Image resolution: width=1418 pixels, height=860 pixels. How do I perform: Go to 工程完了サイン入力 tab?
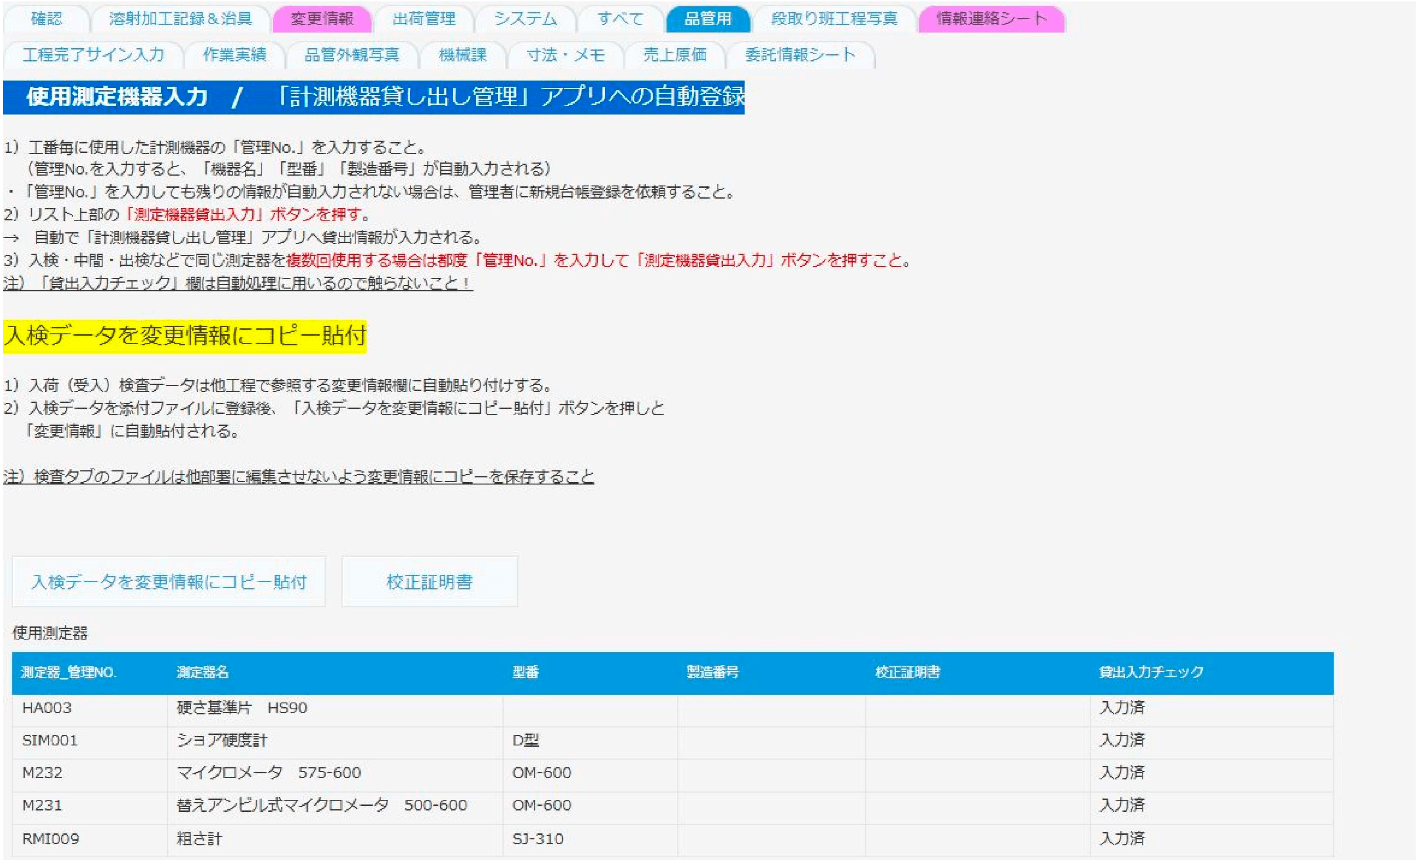[94, 55]
